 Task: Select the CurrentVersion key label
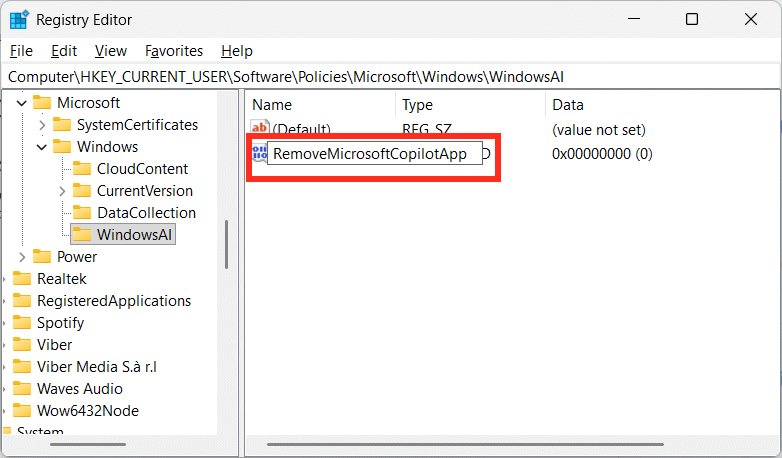[145, 191]
